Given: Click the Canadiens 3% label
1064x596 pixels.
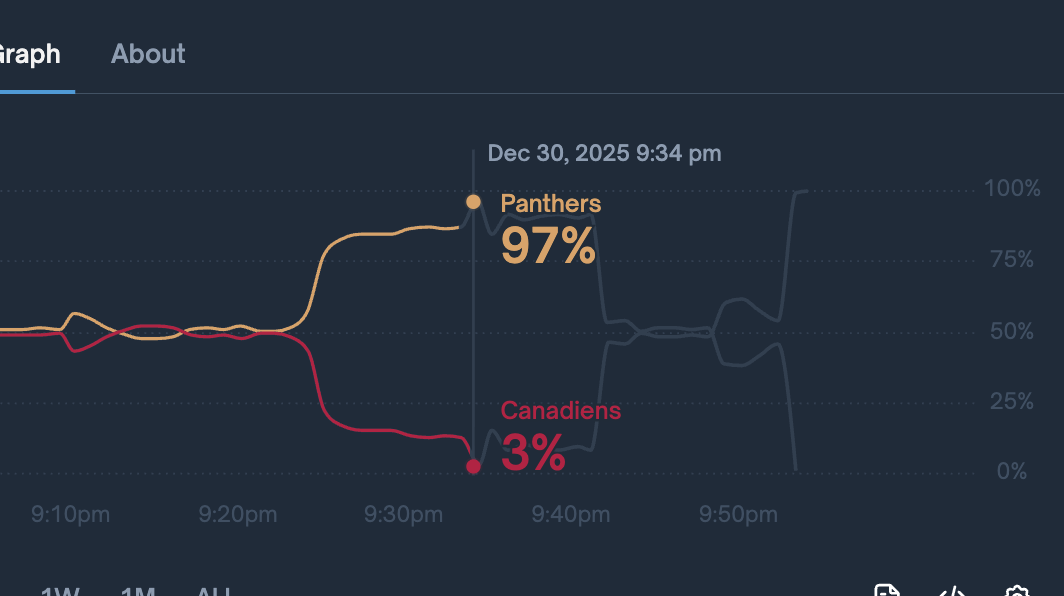Looking at the screenshot, I should tap(534, 453).
